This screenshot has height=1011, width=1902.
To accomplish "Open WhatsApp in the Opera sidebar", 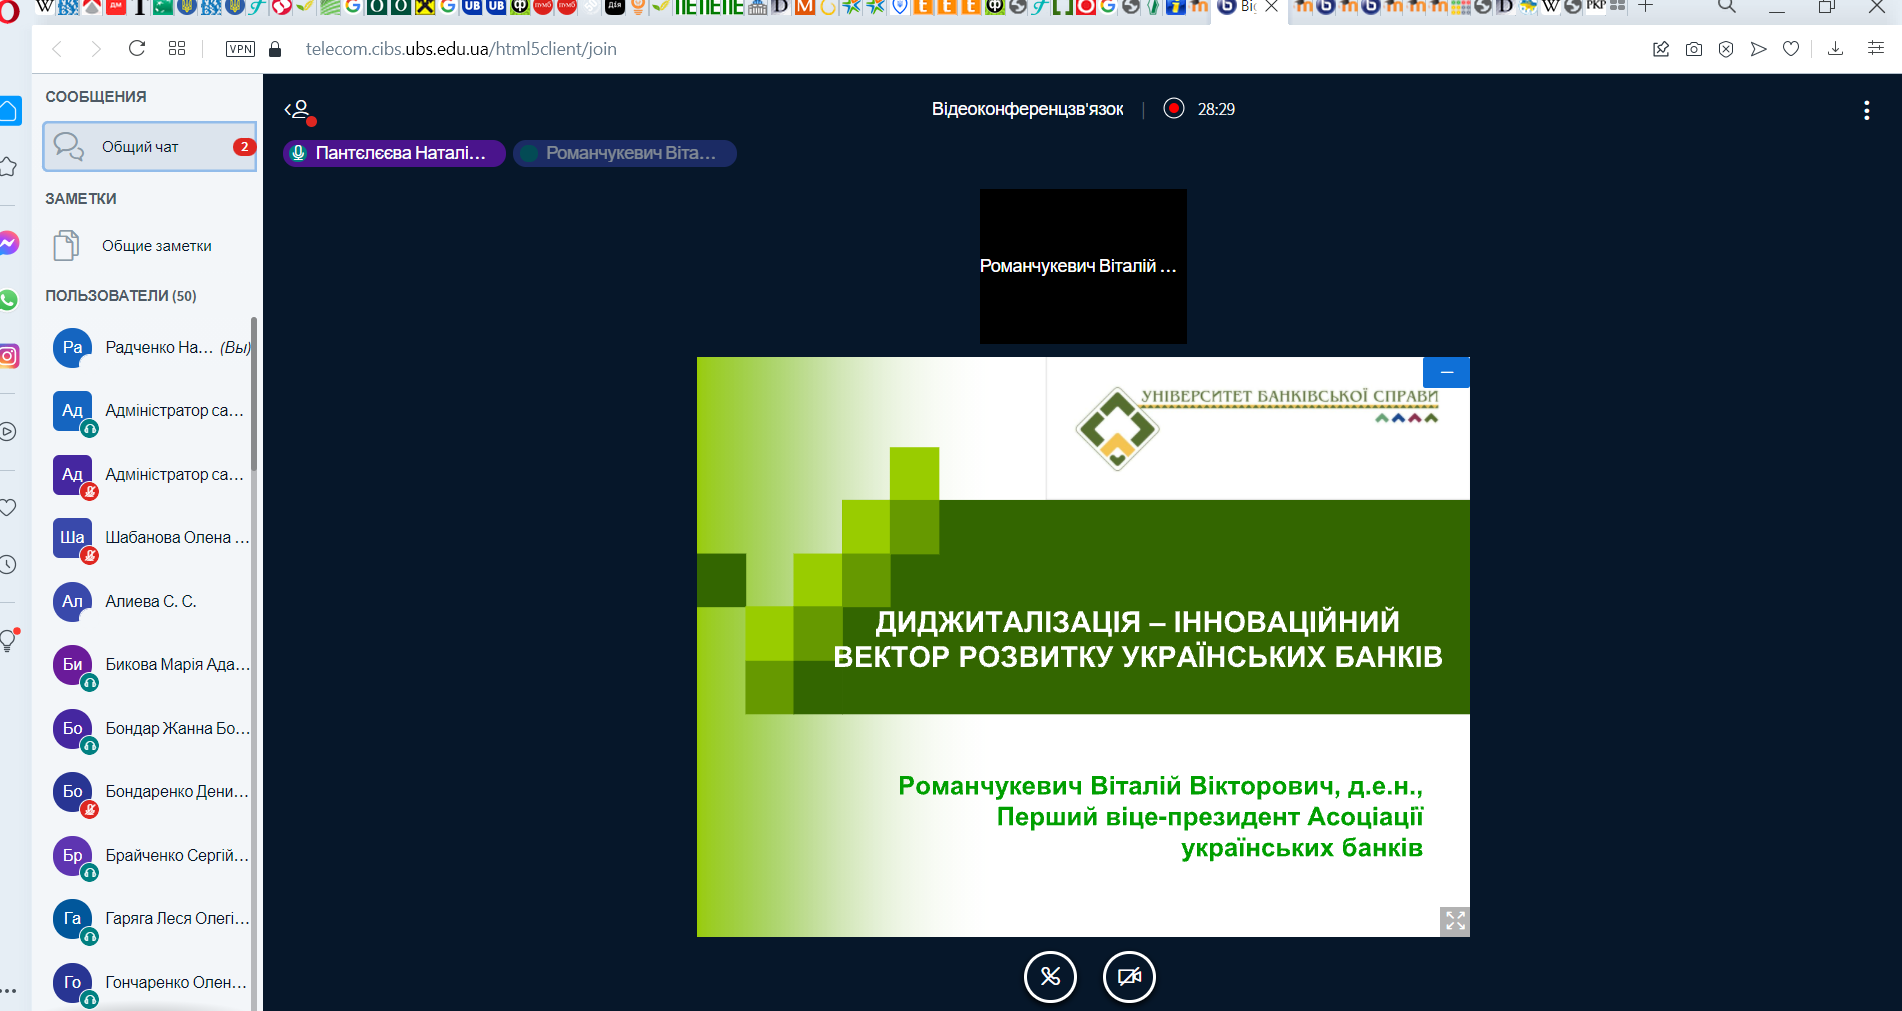I will click(9, 299).
